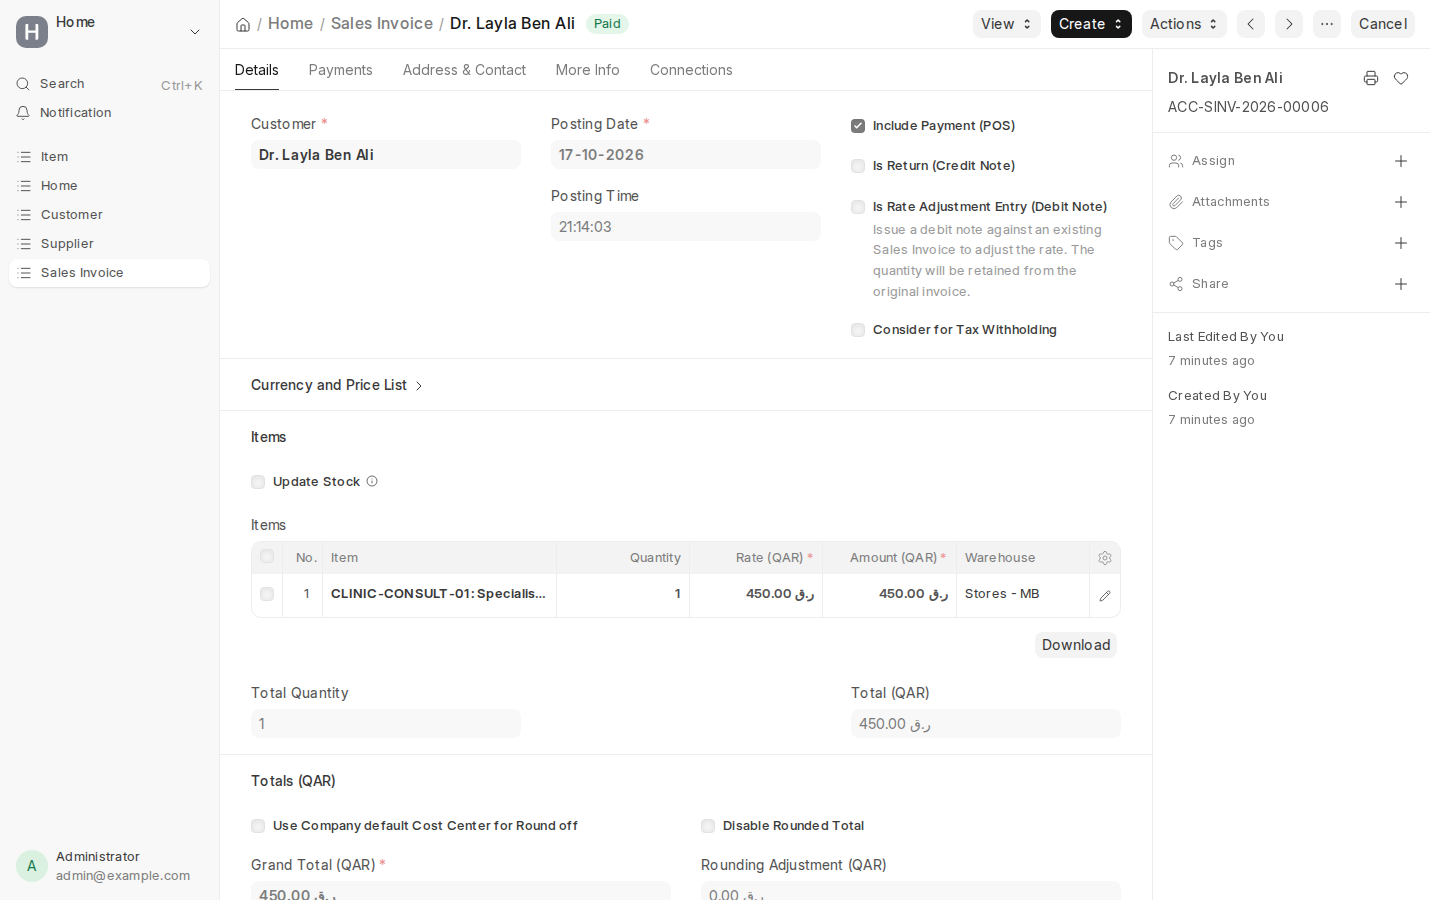The image size is (1440, 900).
Task: Open Supplier in the sidebar
Action: (x=110, y=244)
